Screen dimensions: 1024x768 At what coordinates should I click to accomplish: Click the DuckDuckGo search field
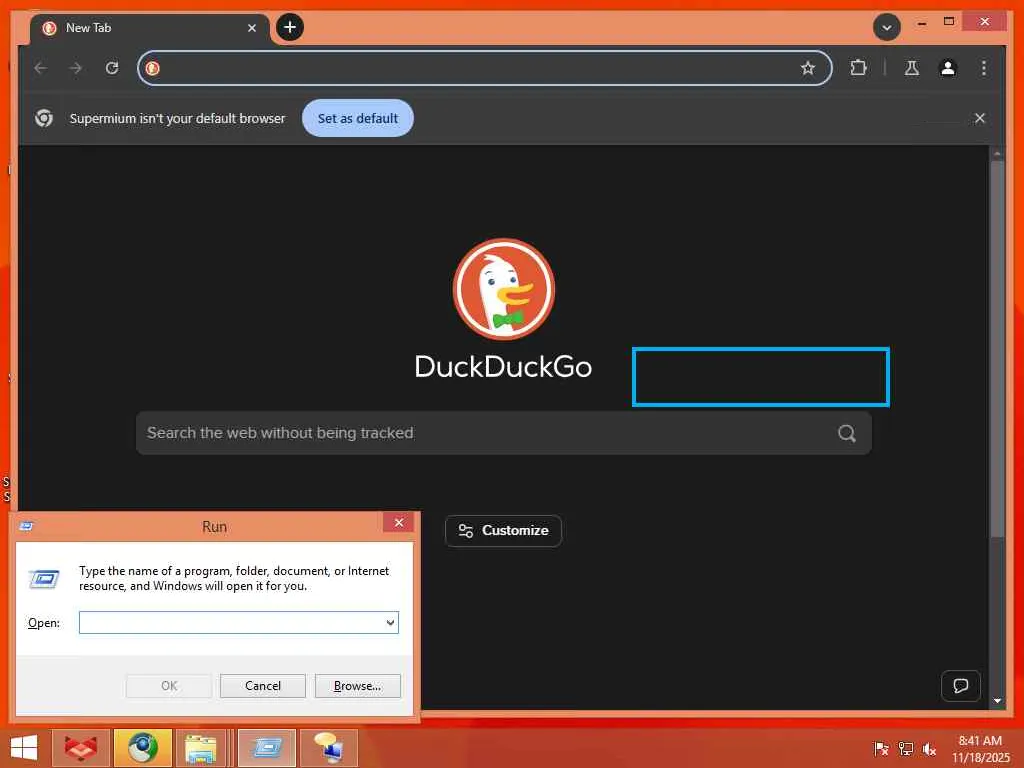pyautogui.click(x=504, y=433)
